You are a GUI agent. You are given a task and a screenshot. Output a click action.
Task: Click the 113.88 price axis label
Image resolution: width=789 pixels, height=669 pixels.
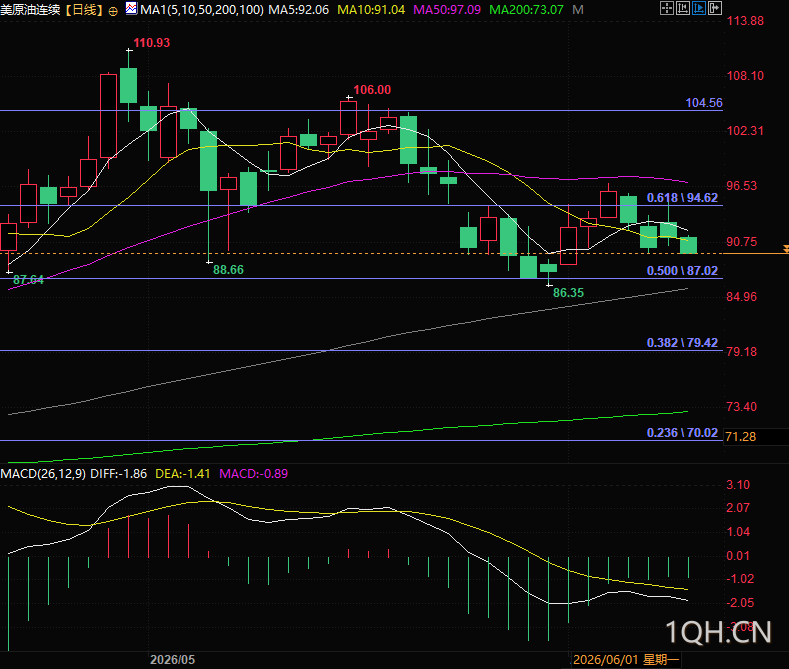coord(745,21)
